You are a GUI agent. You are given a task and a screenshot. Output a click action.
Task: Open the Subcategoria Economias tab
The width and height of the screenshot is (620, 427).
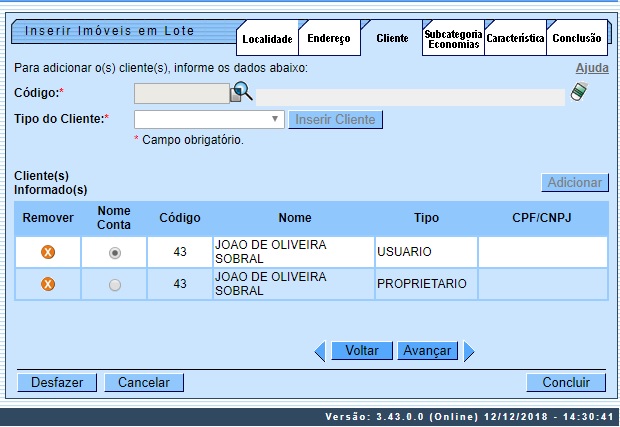click(x=453, y=39)
